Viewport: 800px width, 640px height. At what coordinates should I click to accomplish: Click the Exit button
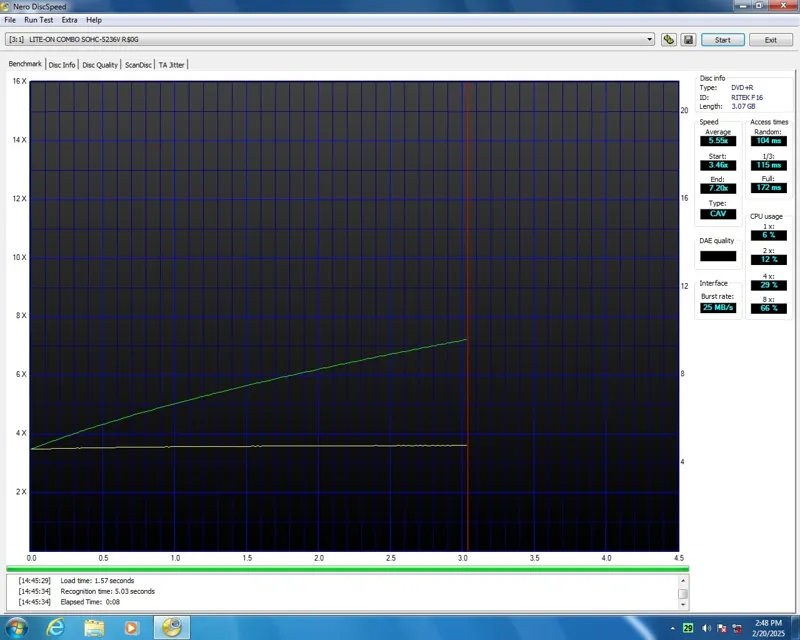770,40
